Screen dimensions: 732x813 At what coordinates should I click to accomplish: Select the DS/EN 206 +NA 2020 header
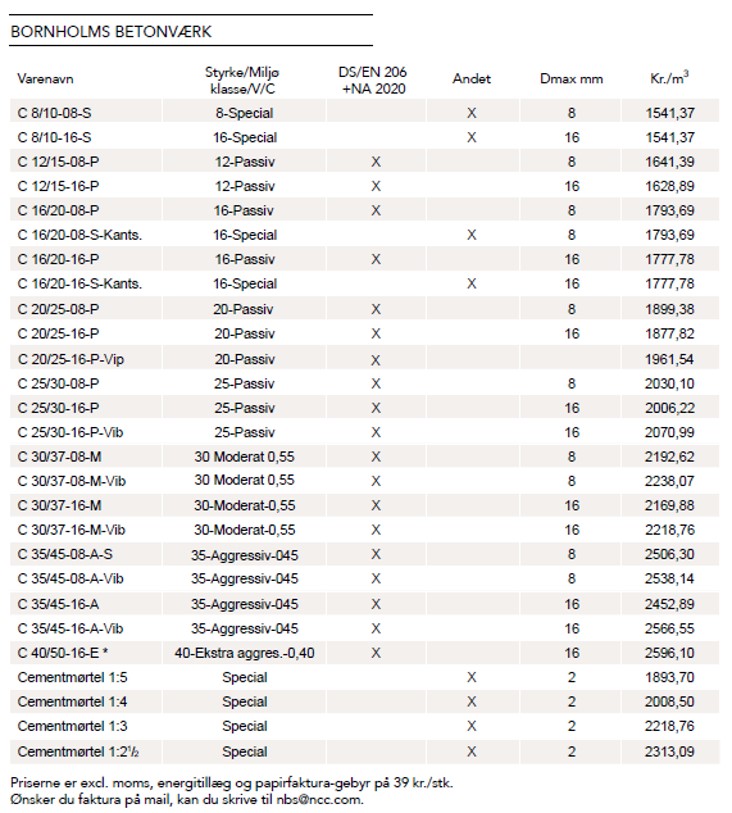click(373, 80)
